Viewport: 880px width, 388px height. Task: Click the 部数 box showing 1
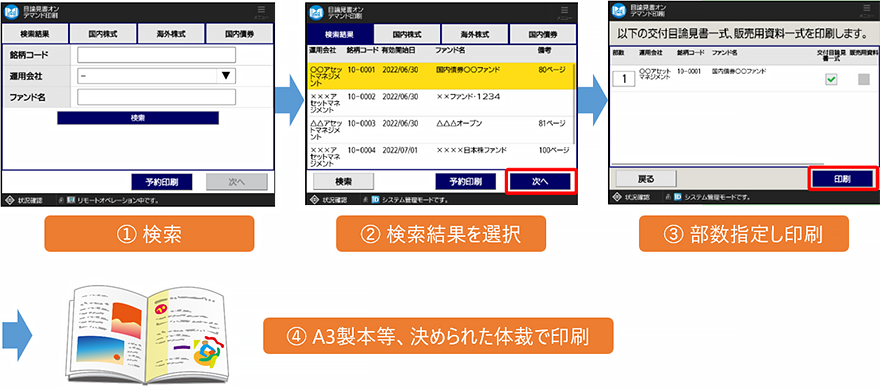pos(623,79)
